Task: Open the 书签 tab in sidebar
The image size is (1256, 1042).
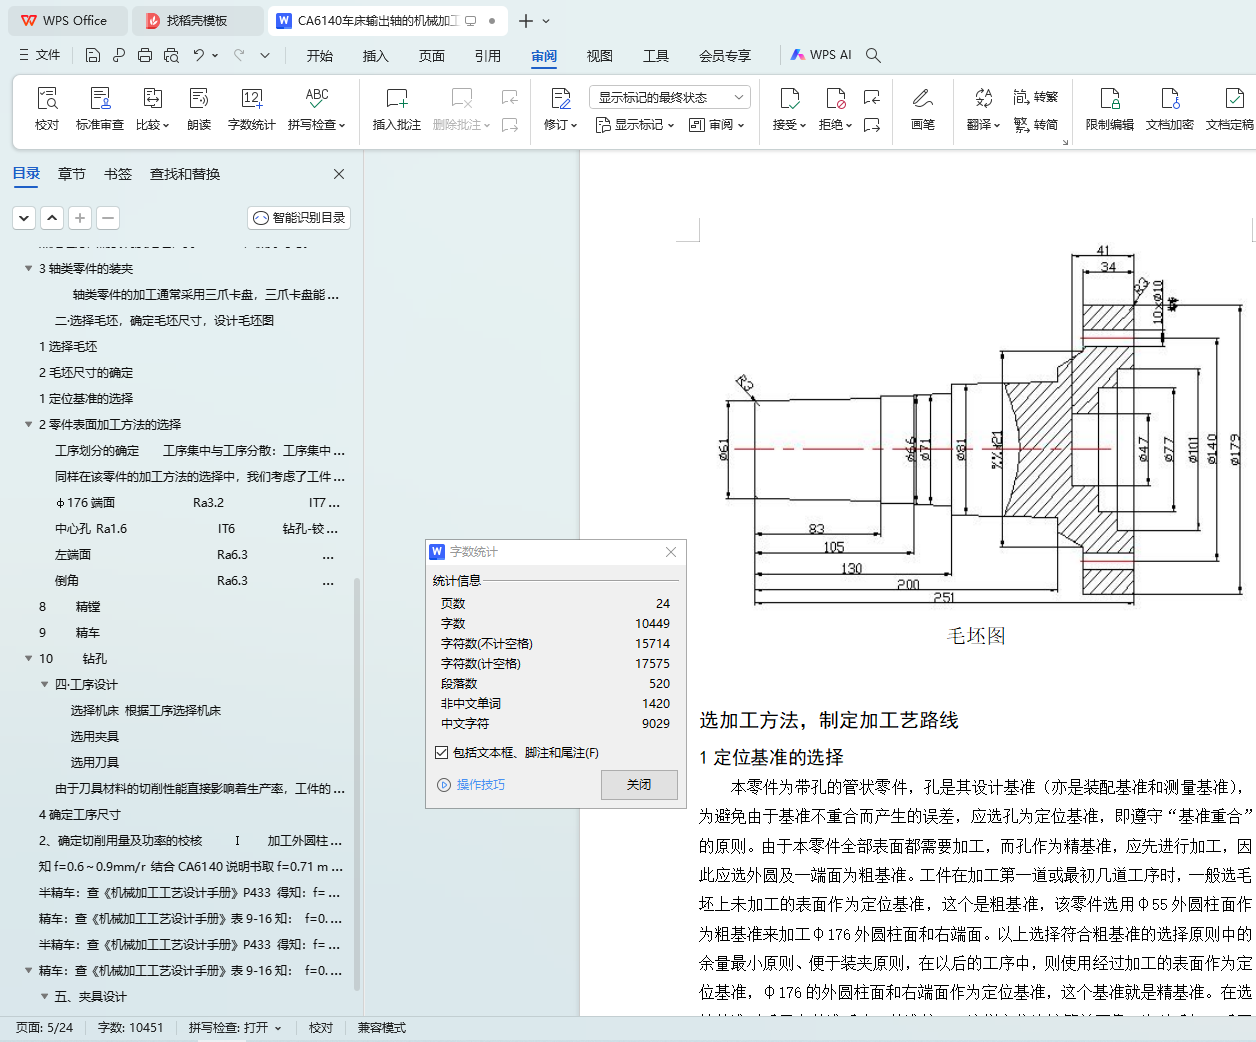Action: click(x=118, y=174)
